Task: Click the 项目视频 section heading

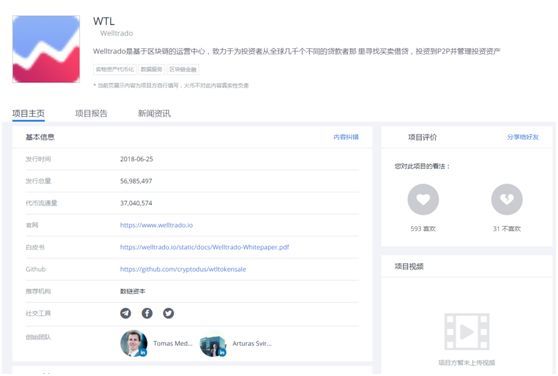Action: 409,266
